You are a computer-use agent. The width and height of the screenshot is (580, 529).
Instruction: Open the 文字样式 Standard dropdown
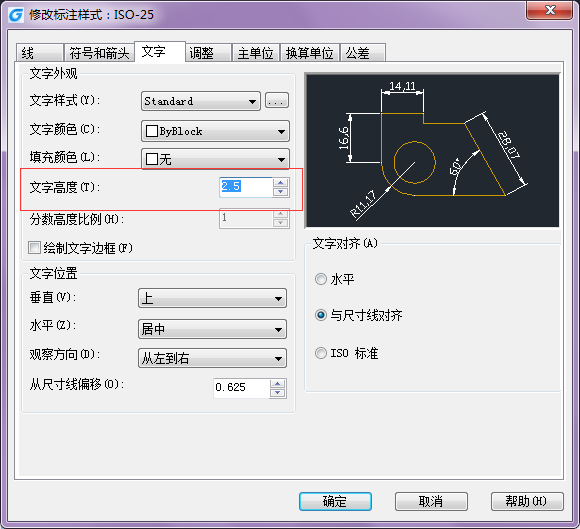[x=201, y=101]
